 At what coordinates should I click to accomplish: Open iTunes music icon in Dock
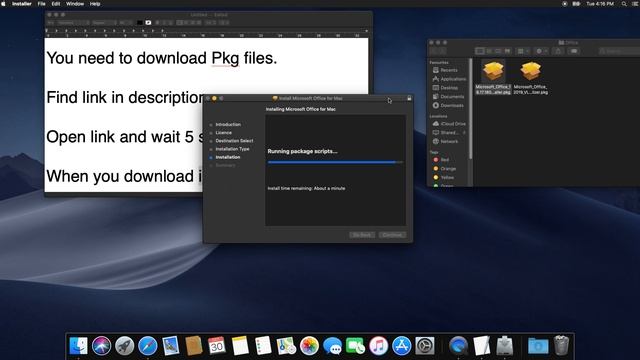[379, 346]
